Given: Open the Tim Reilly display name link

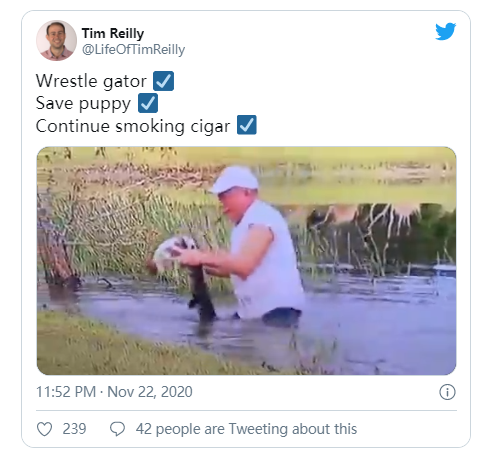Looking at the screenshot, I should 113,33.
